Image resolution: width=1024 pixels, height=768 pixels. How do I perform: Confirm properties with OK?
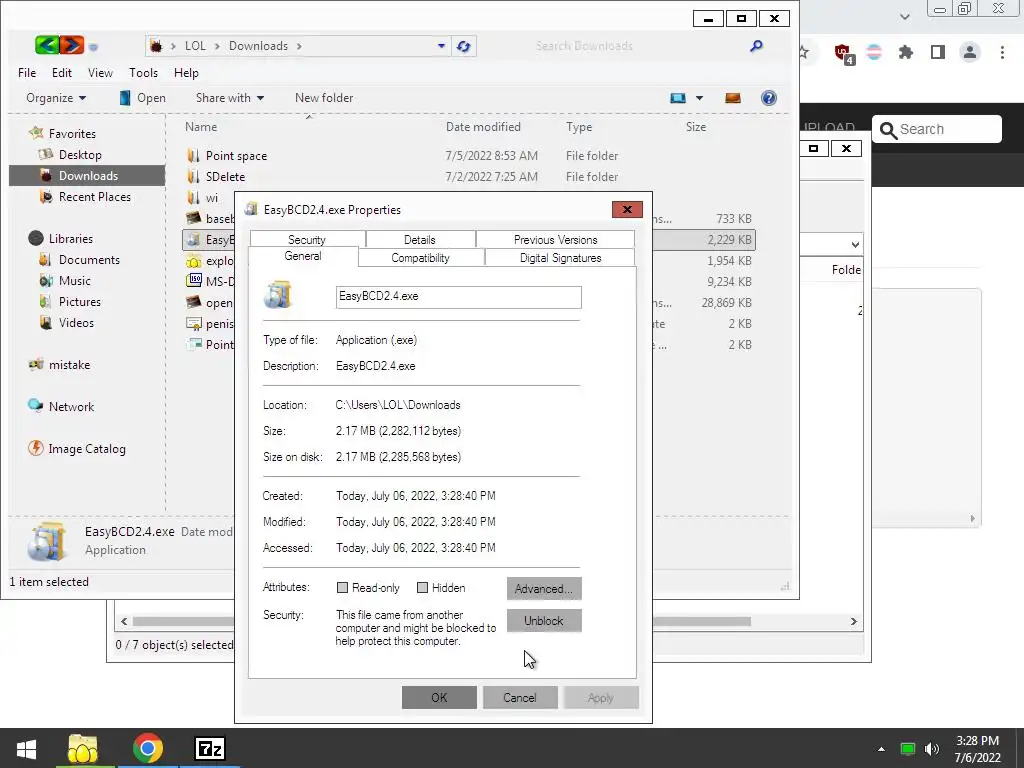(x=439, y=697)
